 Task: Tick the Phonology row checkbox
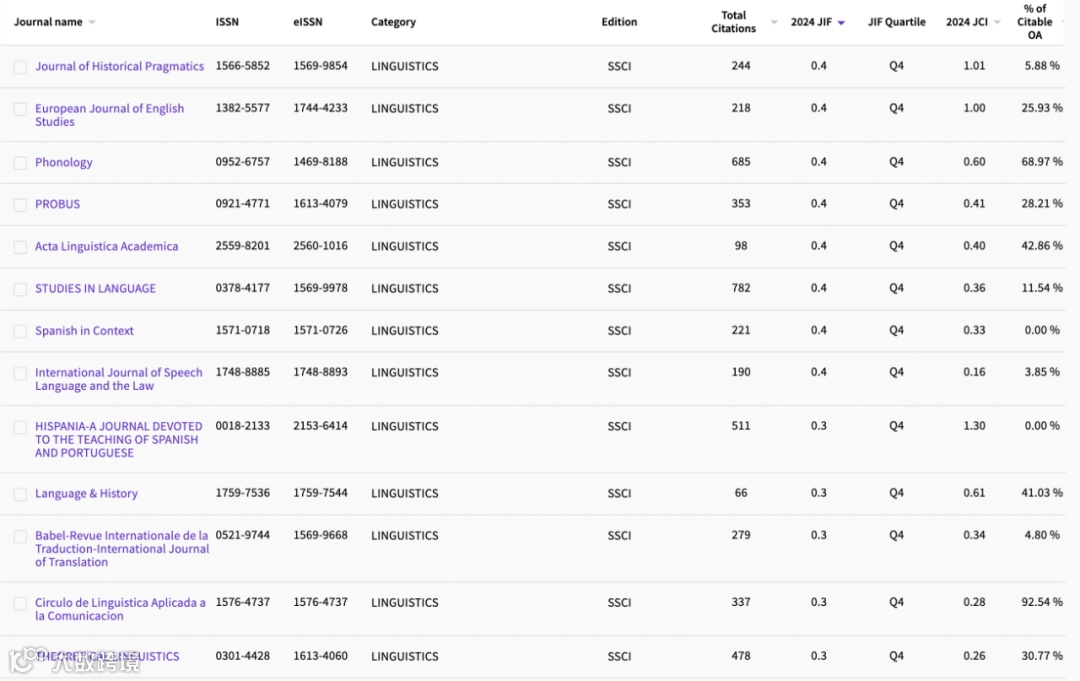(21, 163)
